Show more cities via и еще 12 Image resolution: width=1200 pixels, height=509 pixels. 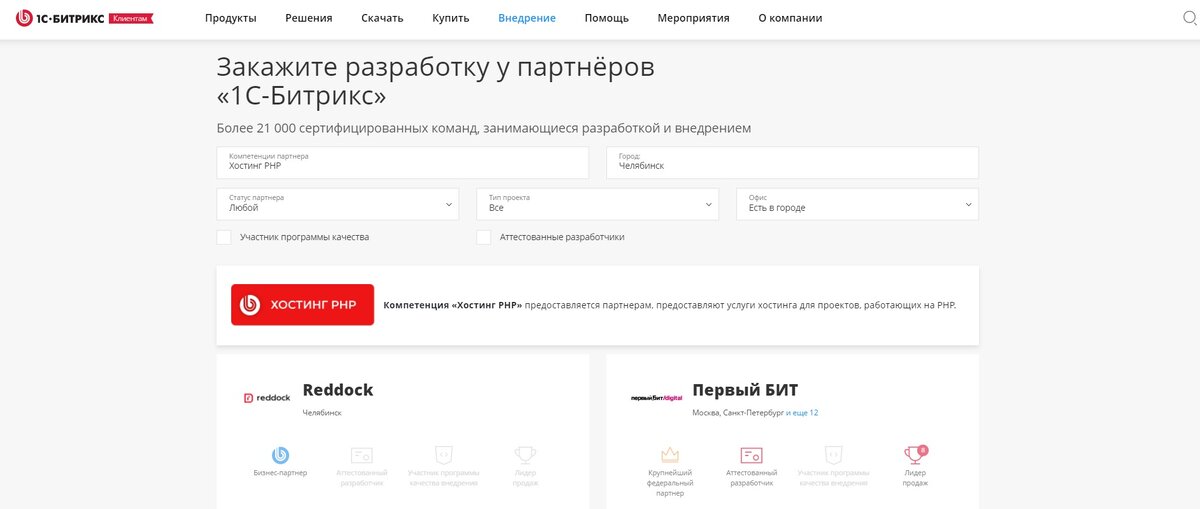[x=802, y=412]
